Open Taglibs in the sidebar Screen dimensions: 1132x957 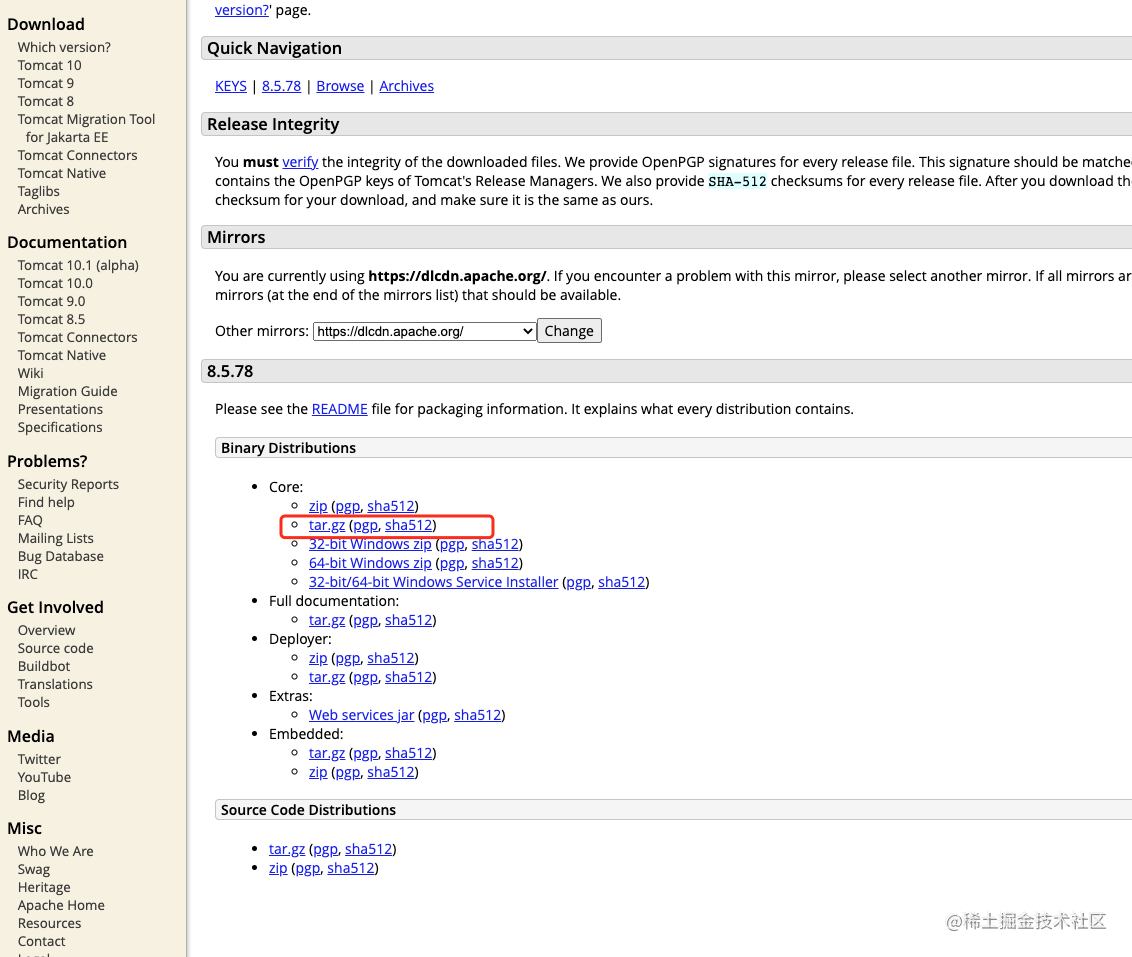(39, 191)
